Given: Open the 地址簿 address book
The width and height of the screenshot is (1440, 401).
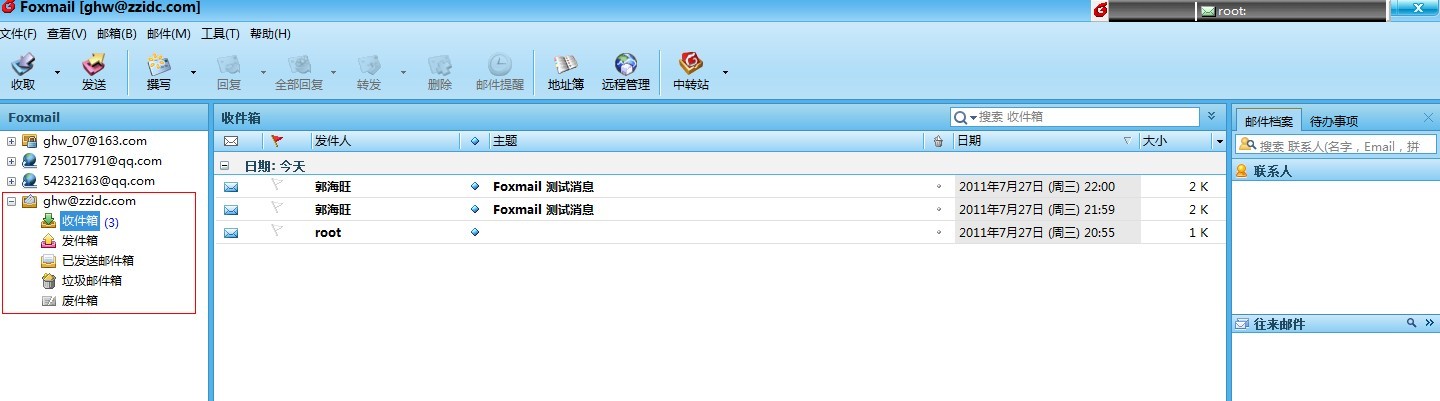Looking at the screenshot, I should 566,72.
